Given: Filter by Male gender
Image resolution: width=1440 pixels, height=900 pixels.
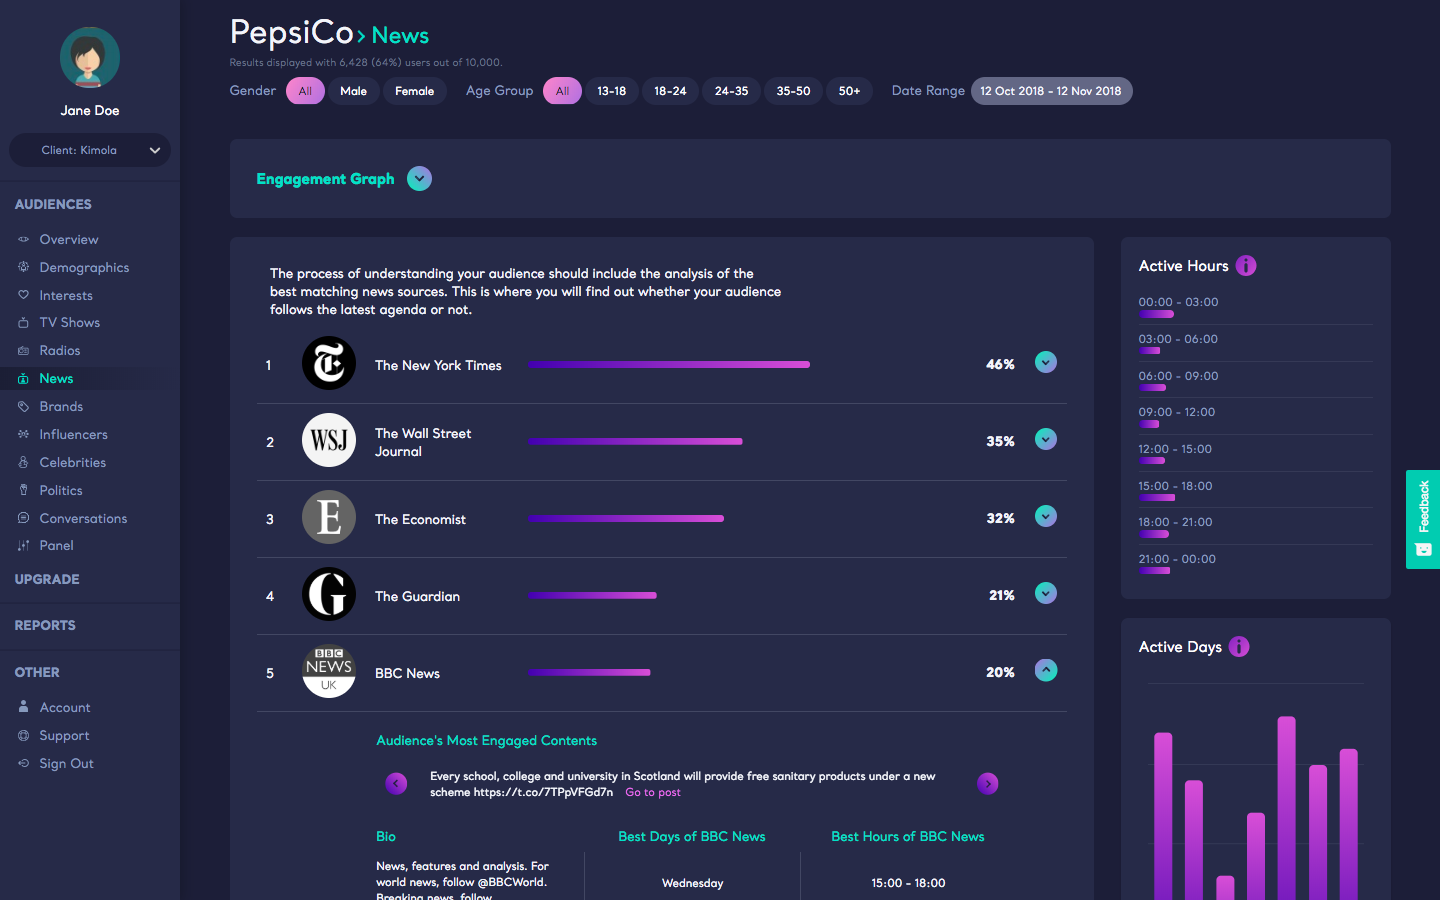Looking at the screenshot, I should [x=354, y=91].
